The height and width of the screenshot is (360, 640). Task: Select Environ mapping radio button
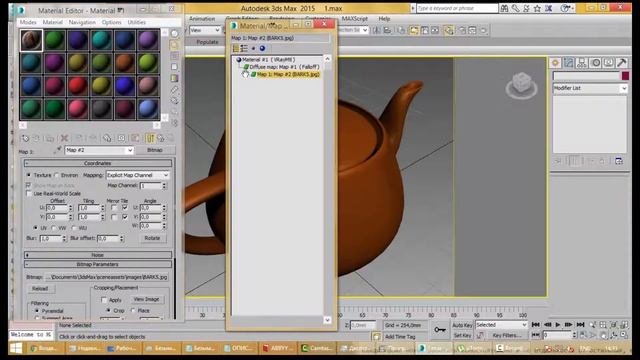click(57, 175)
